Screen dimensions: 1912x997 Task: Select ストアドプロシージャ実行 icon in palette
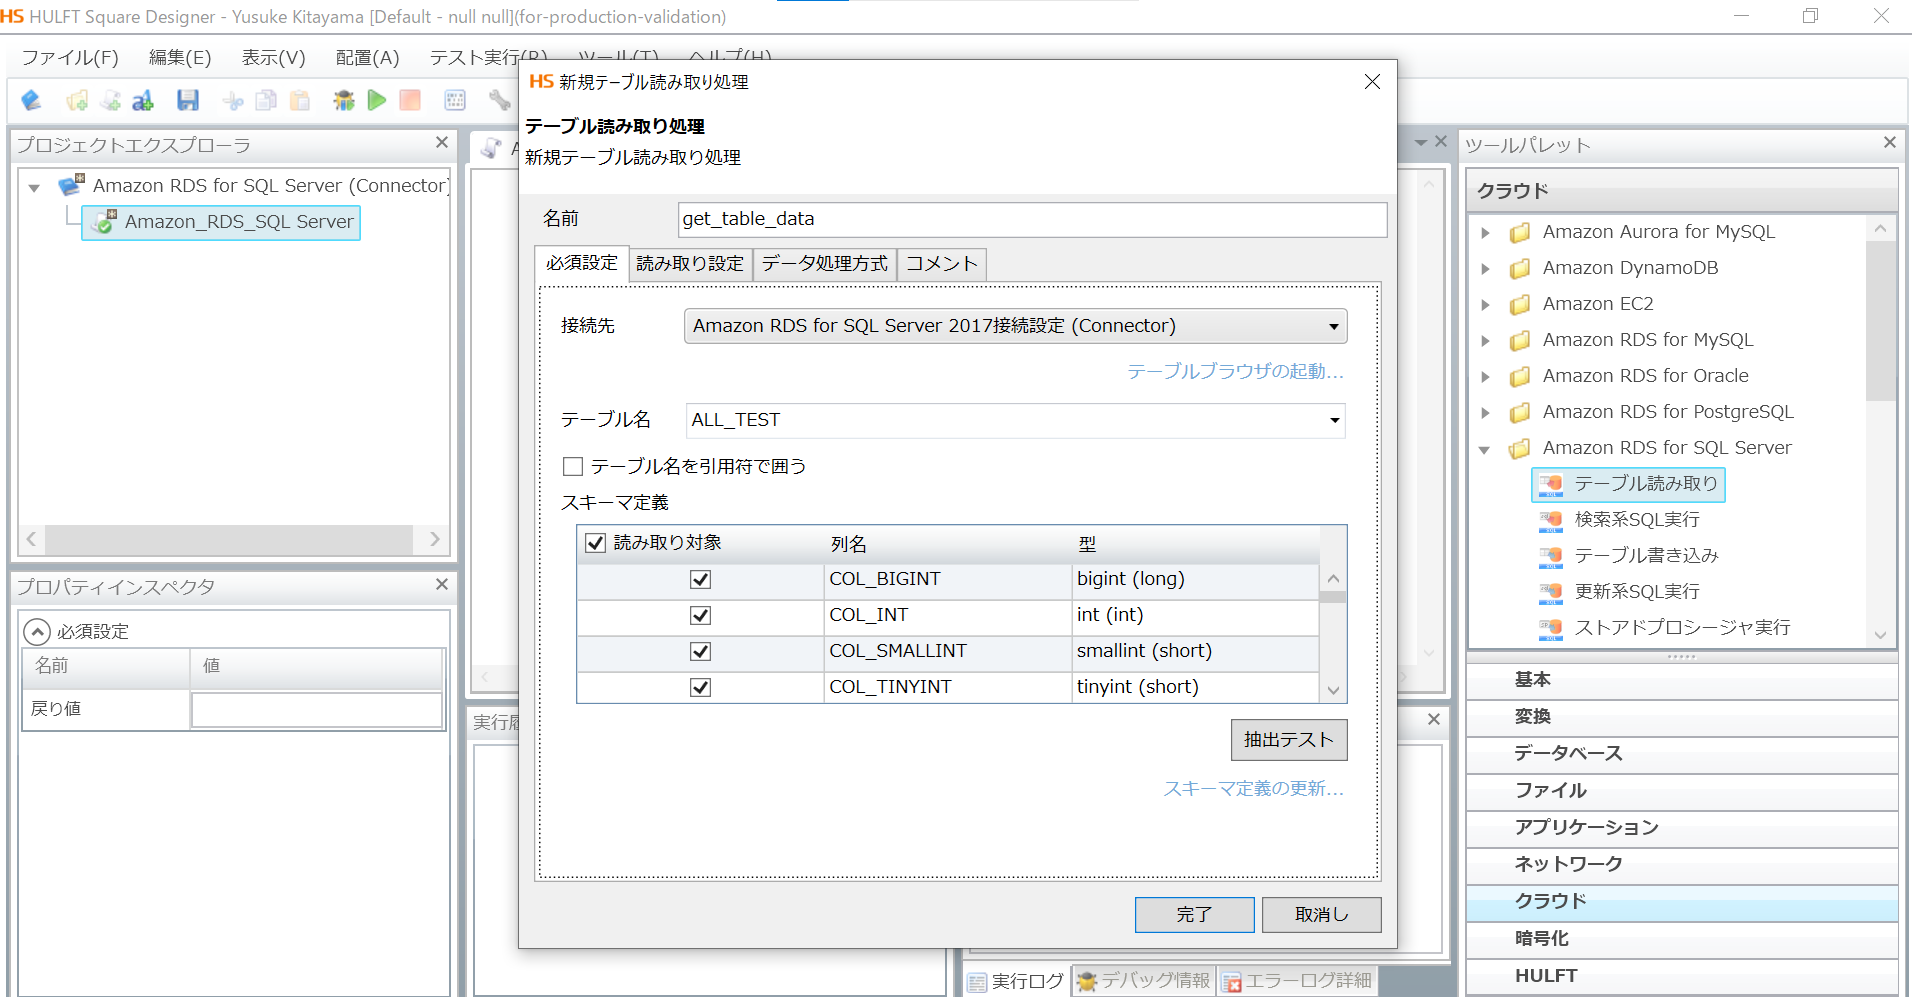tap(1551, 628)
